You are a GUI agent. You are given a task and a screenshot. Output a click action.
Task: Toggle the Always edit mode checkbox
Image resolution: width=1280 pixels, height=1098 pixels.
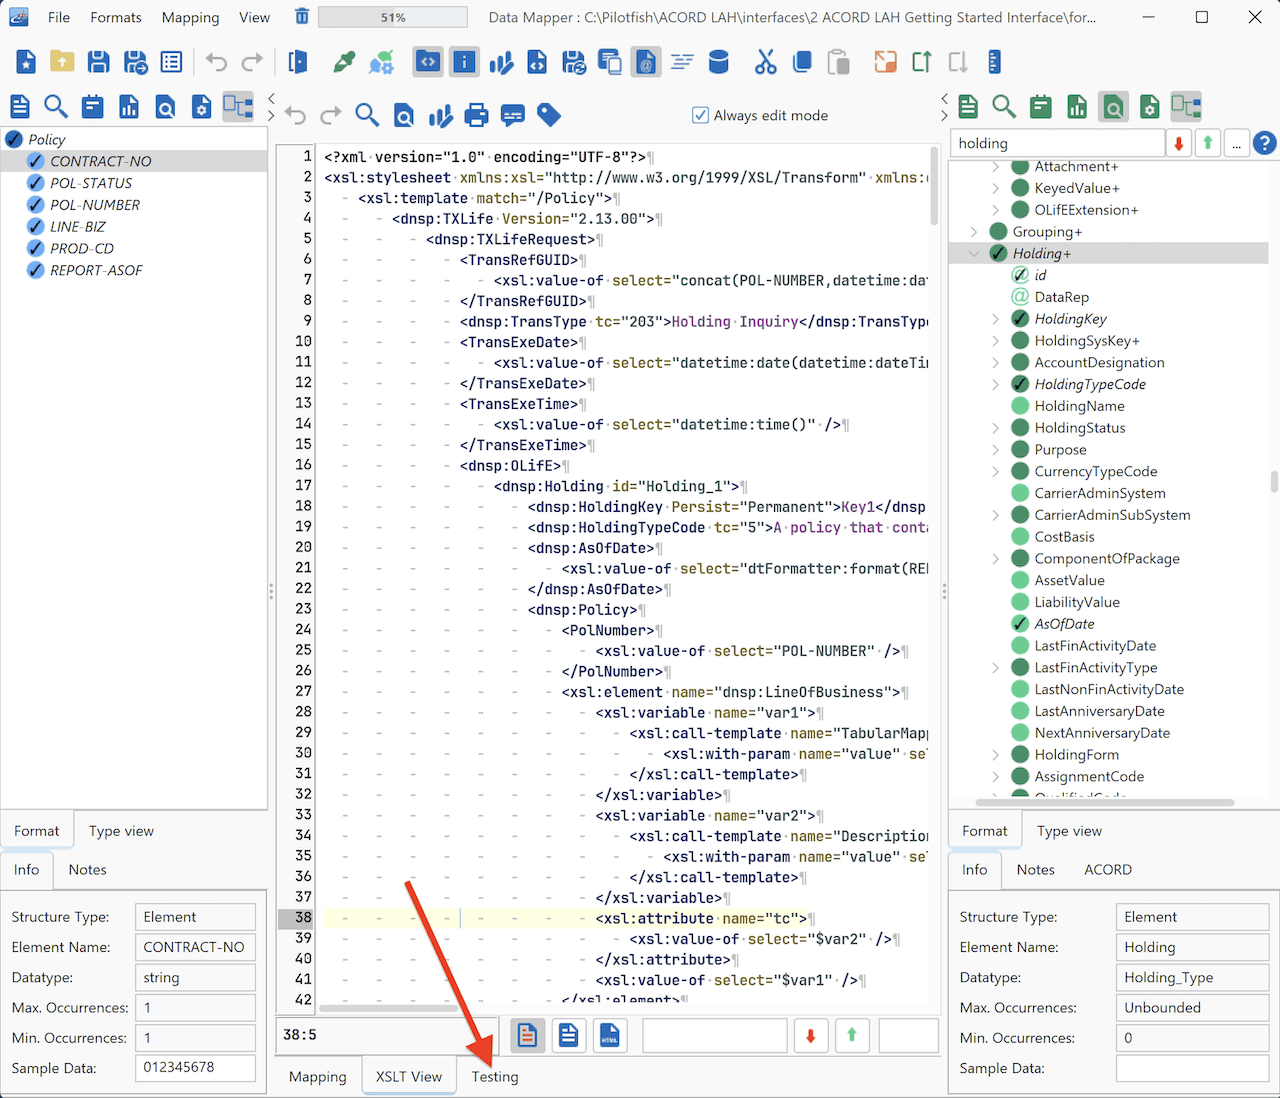(701, 115)
